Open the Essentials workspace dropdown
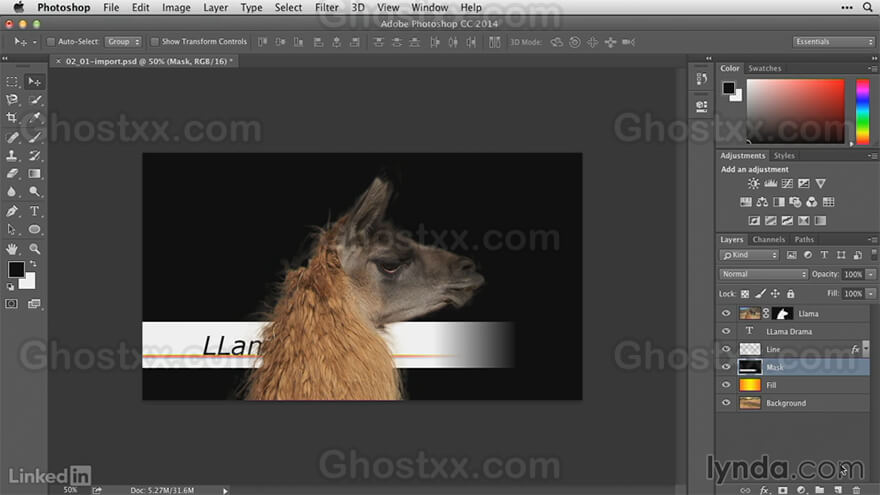The height and width of the screenshot is (495, 880). click(x=834, y=42)
